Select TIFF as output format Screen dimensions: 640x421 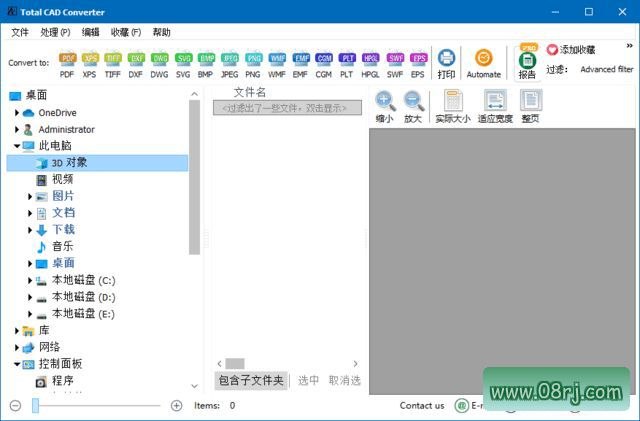pos(113,65)
